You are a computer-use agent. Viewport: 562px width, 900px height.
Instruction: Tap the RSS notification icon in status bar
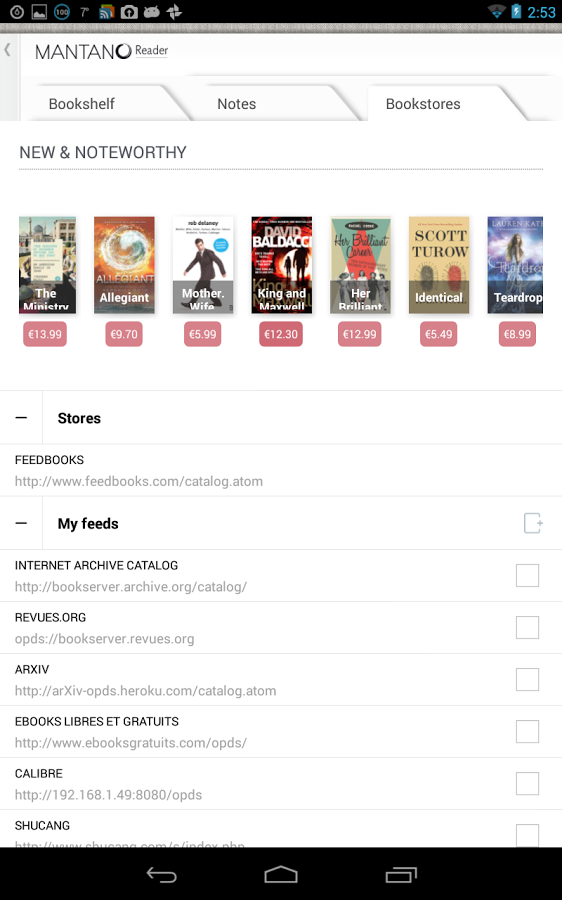[x=107, y=11]
